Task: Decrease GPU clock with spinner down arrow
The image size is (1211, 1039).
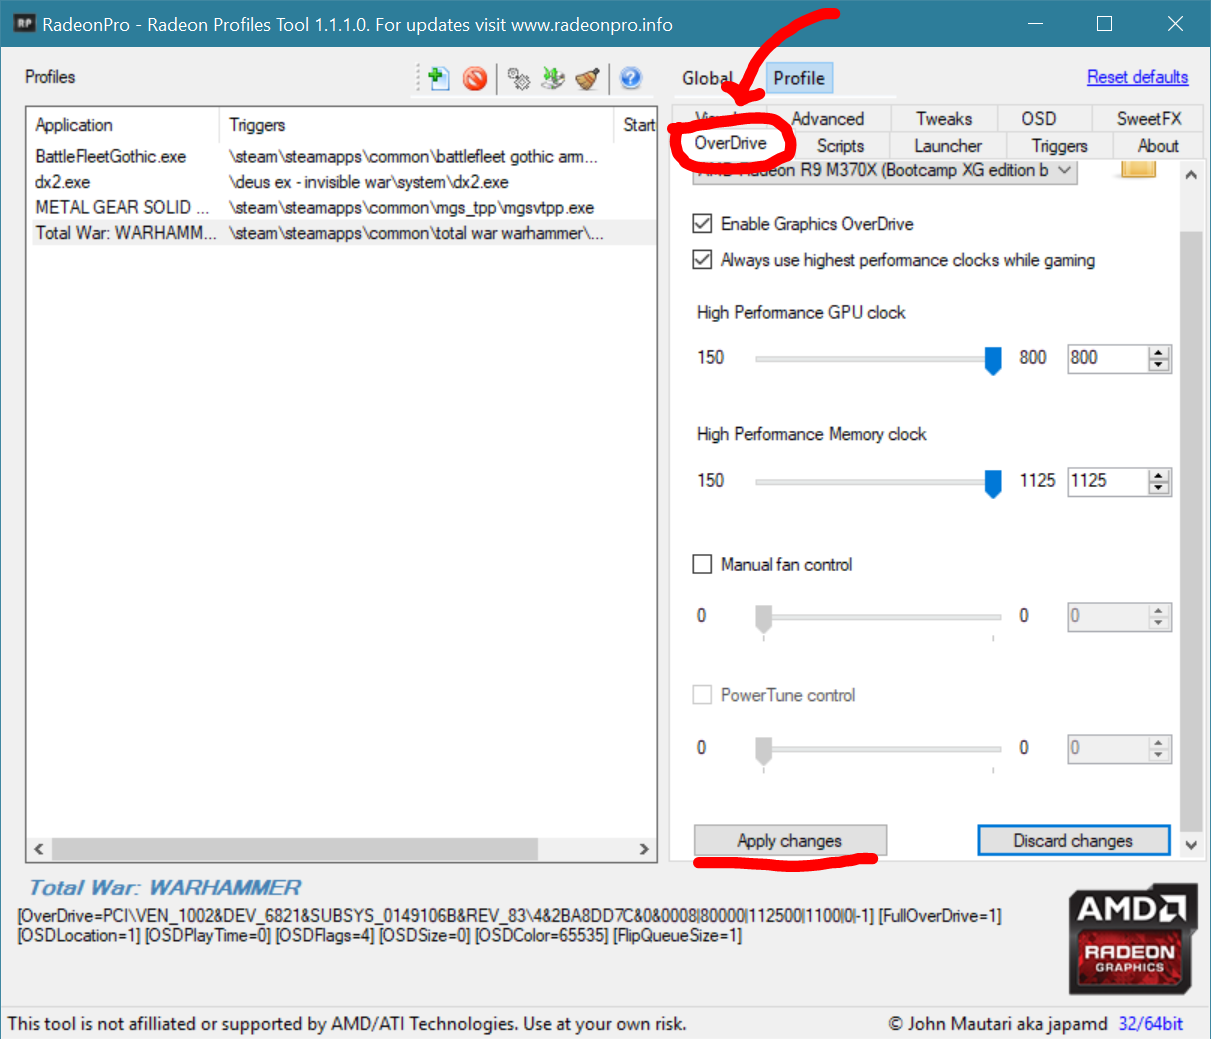Action: (x=1159, y=364)
